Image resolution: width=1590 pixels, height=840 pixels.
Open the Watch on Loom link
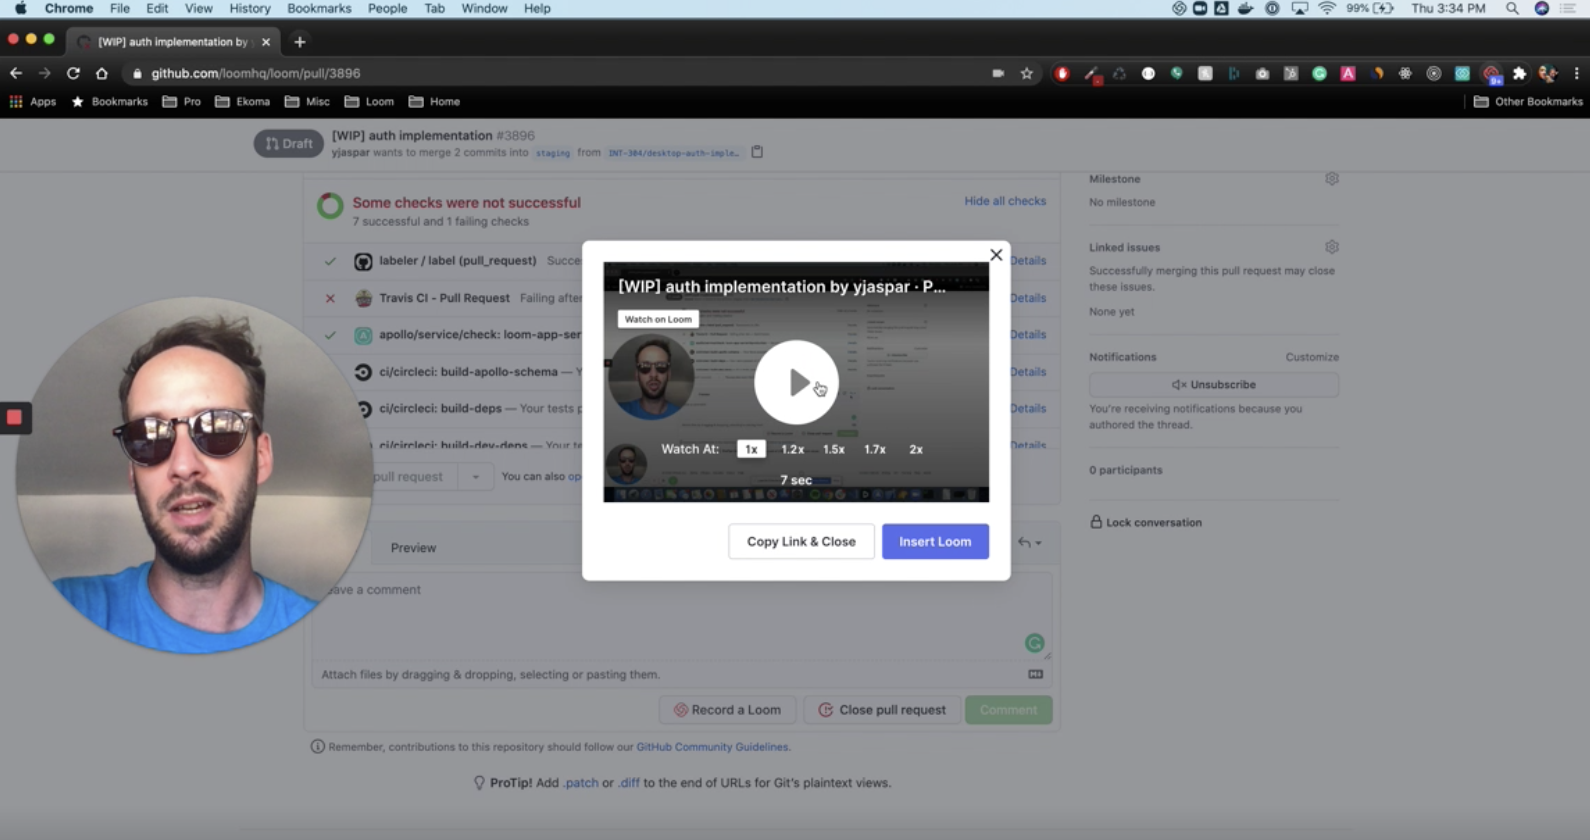(x=658, y=319)
